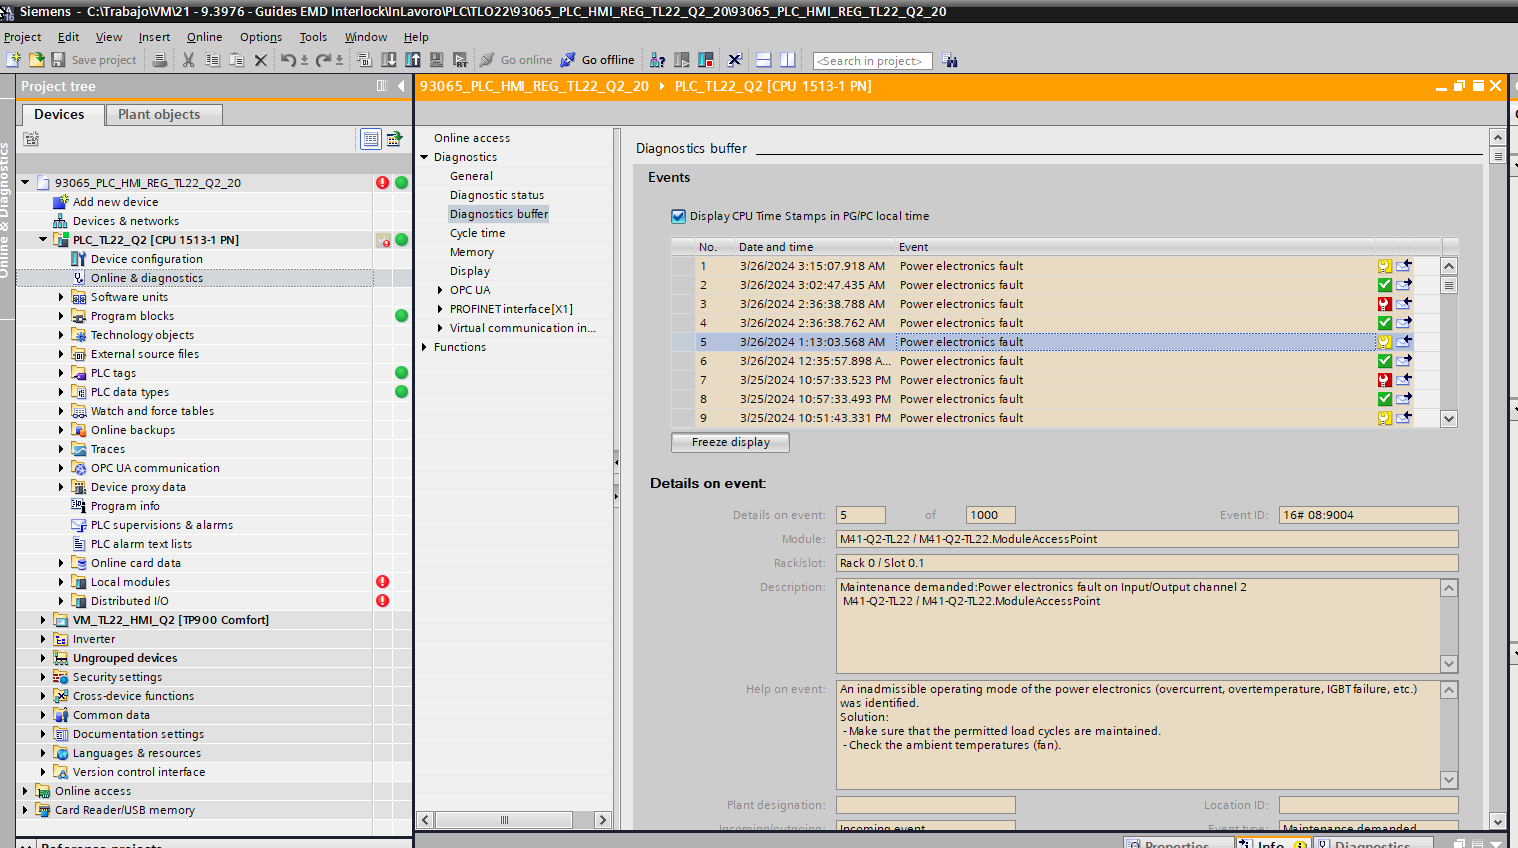Split editor space vertically icon

click(x=788, y=60)
